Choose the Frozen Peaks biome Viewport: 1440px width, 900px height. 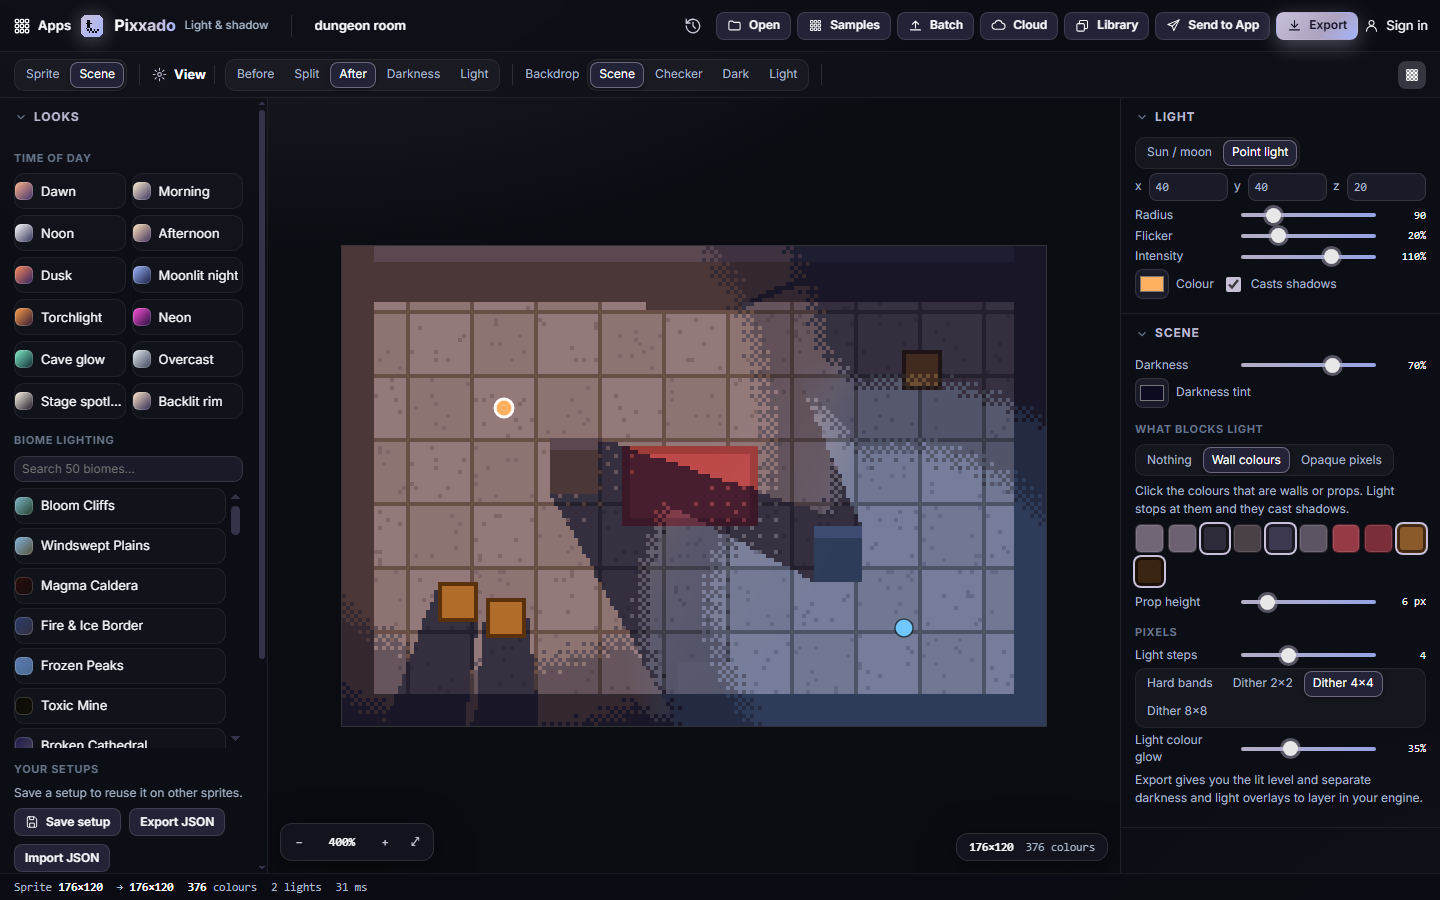(x=120, y=665)
